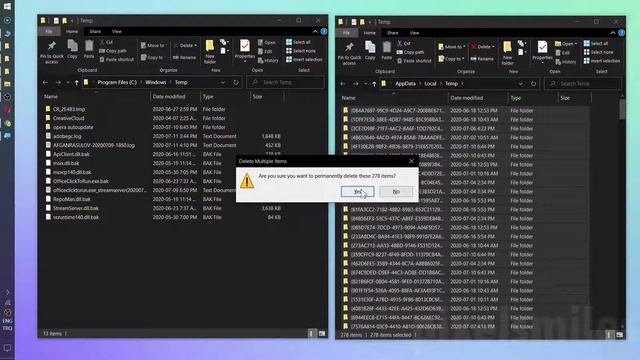The image size is (640, 360).
Task: Switch to View tab in right window
Action: pos(414,33)
